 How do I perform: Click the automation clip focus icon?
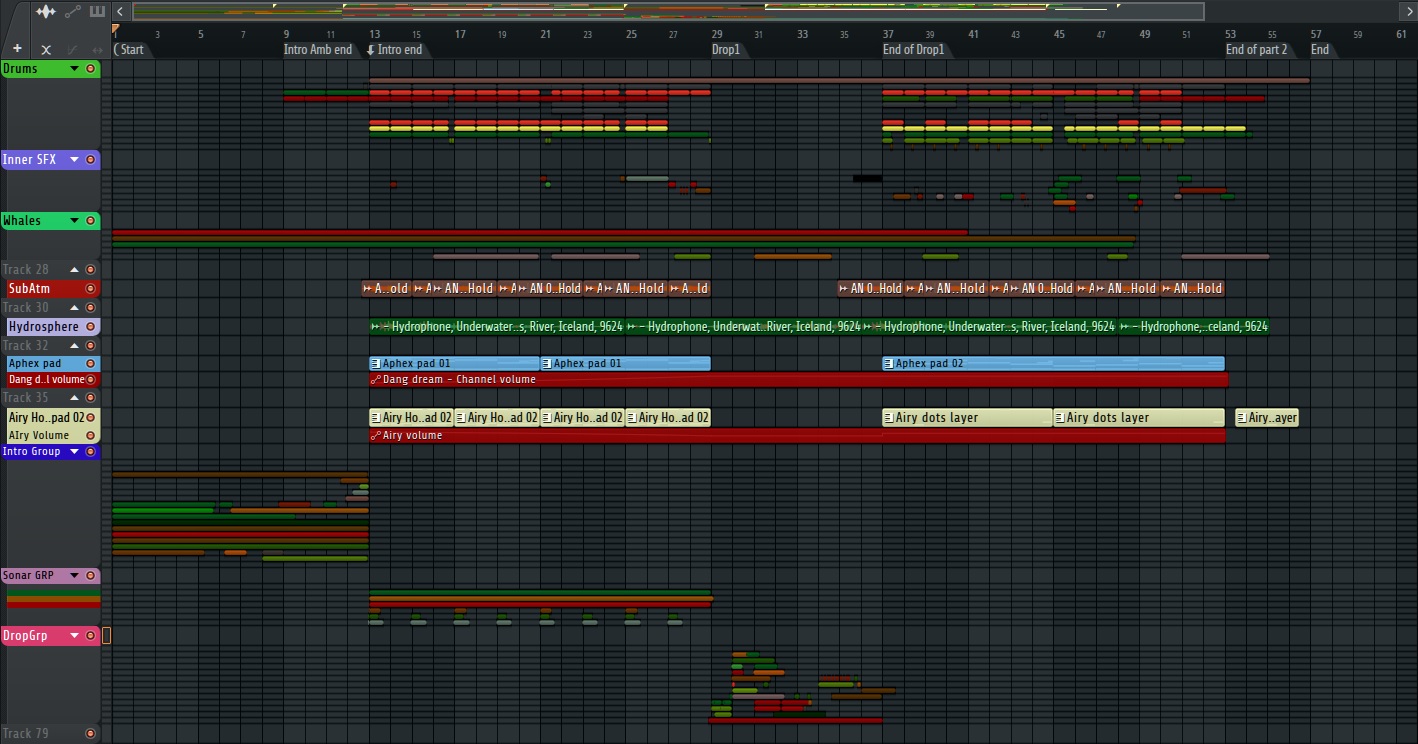72,12
